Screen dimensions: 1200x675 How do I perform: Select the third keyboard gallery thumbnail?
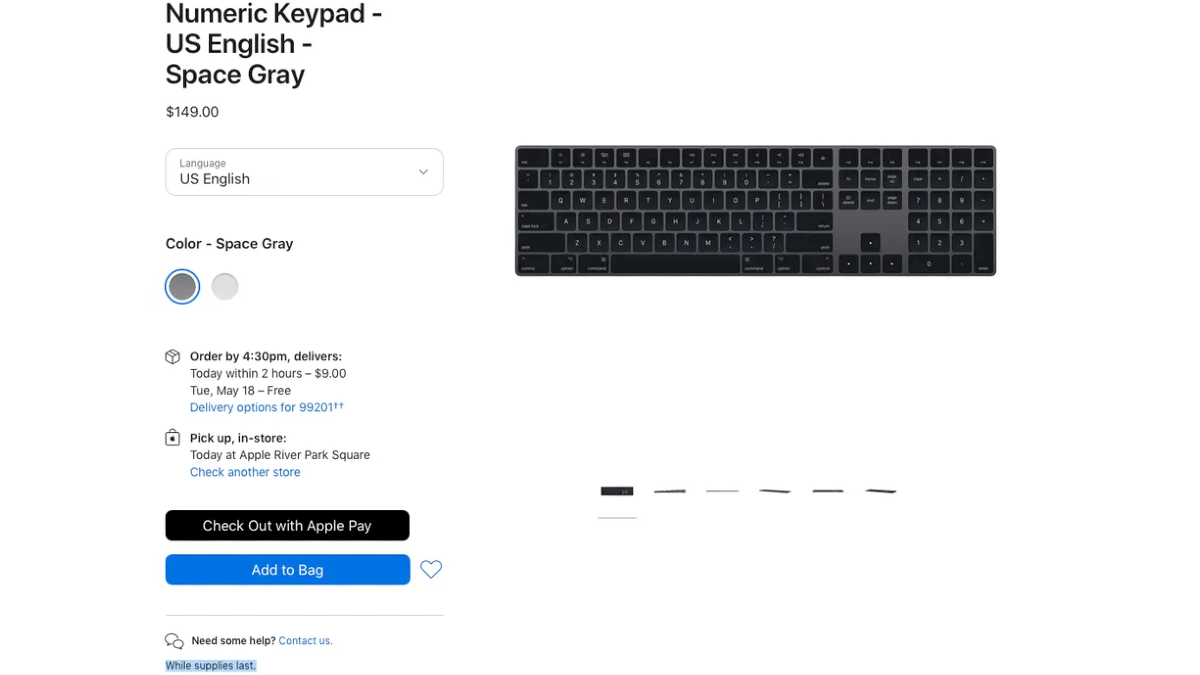click(x=722, y=491)
